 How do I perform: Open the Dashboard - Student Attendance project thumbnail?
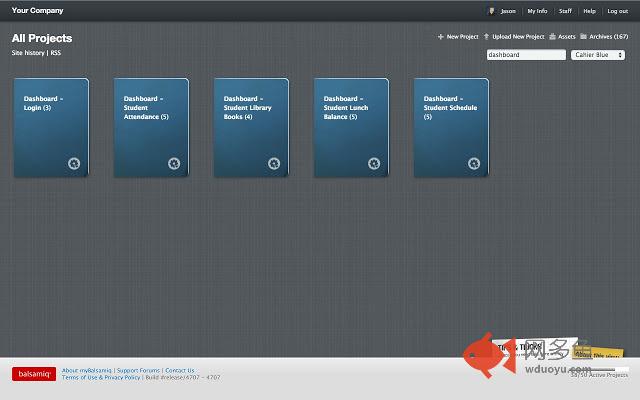click(151, 128)
